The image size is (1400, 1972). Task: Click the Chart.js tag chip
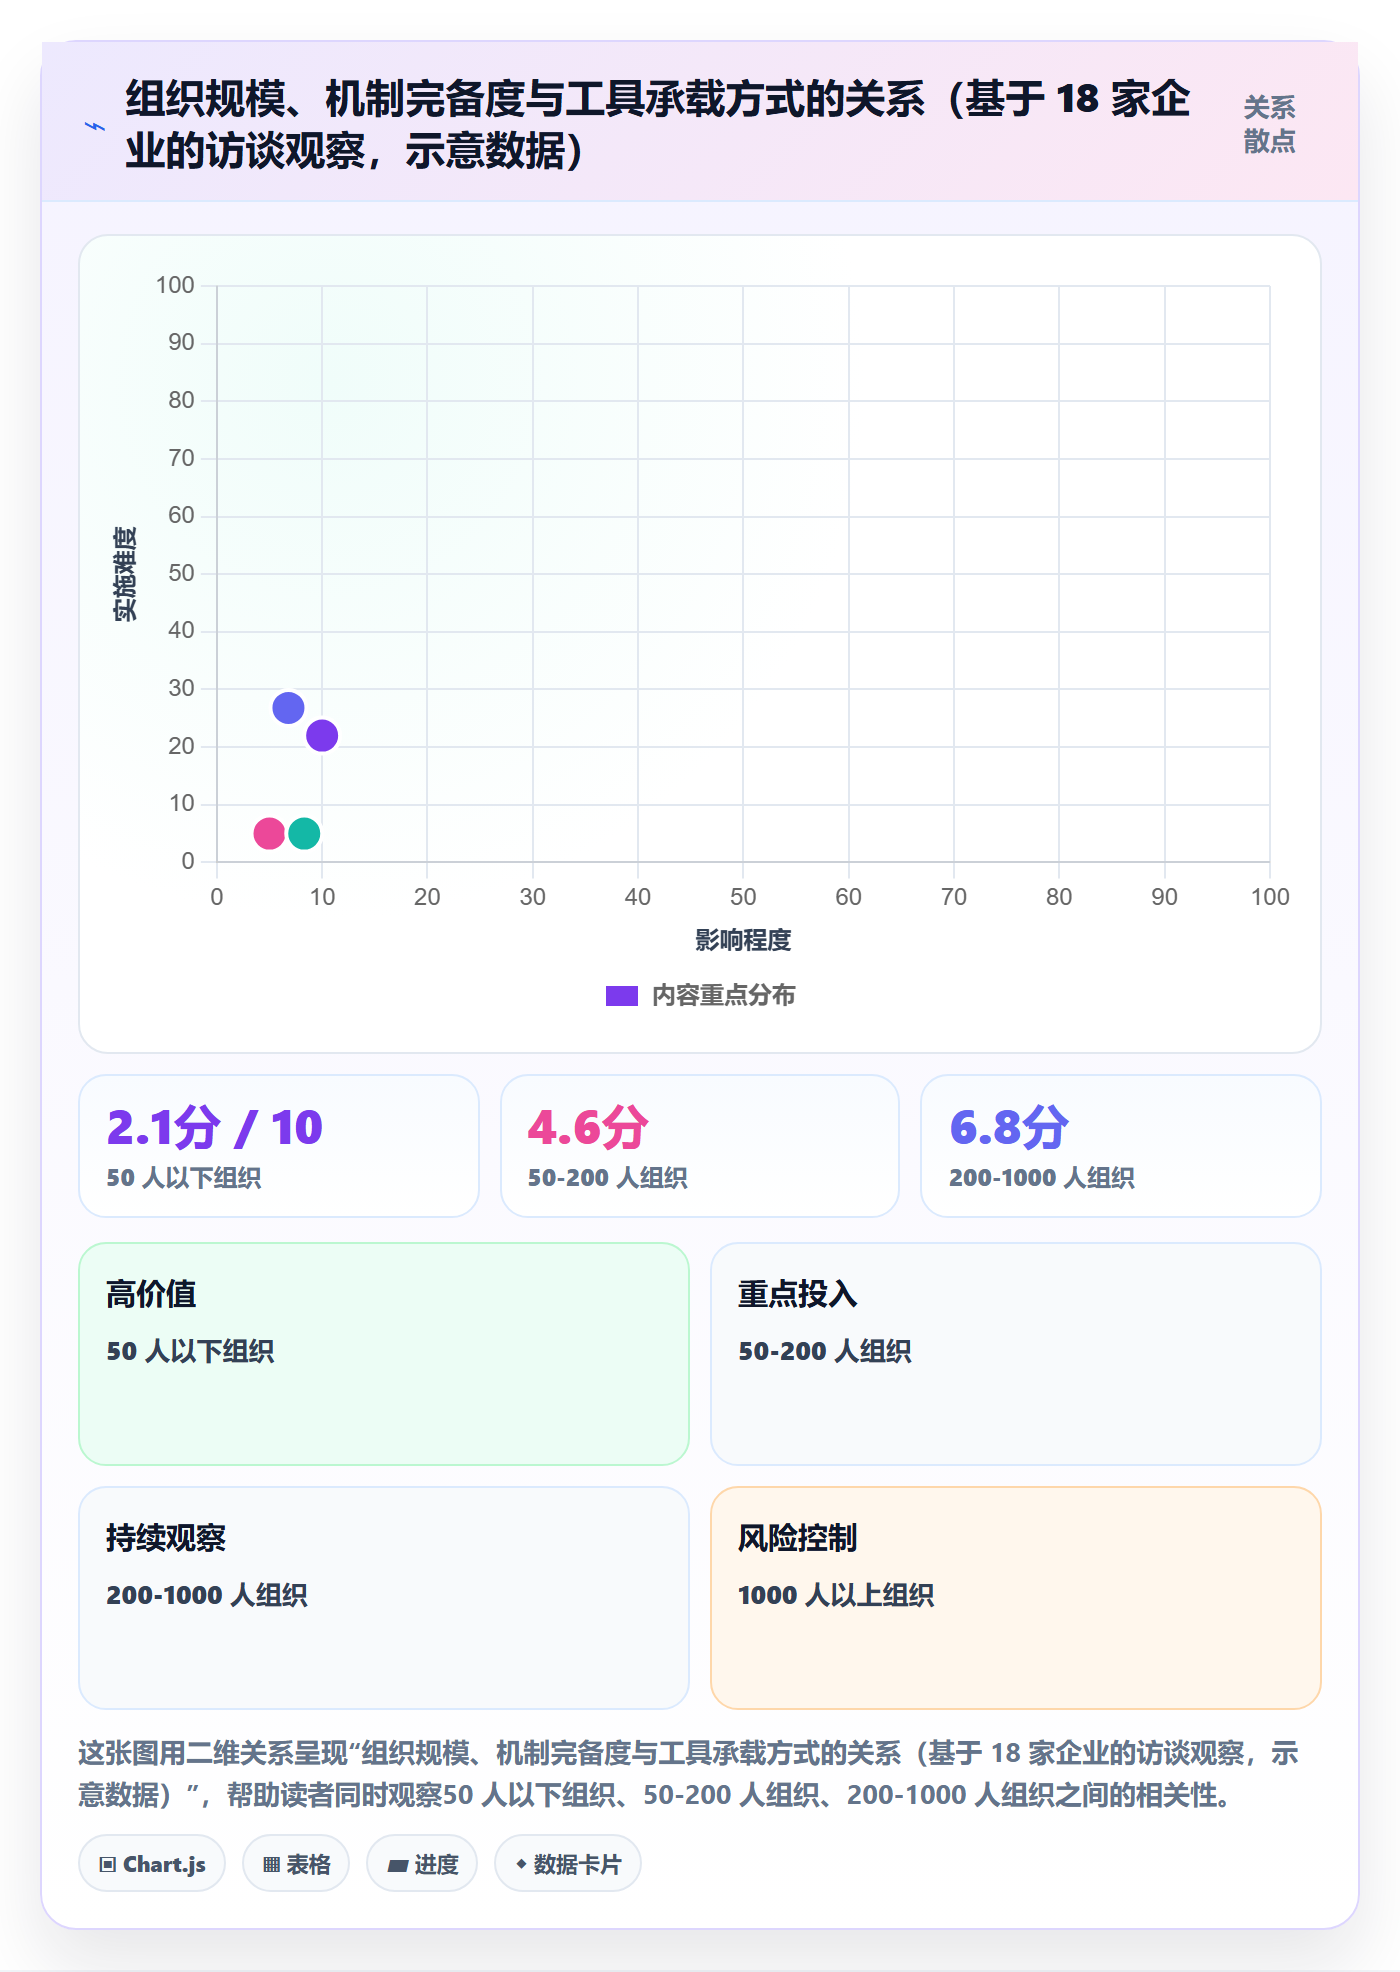(152, 1864)
